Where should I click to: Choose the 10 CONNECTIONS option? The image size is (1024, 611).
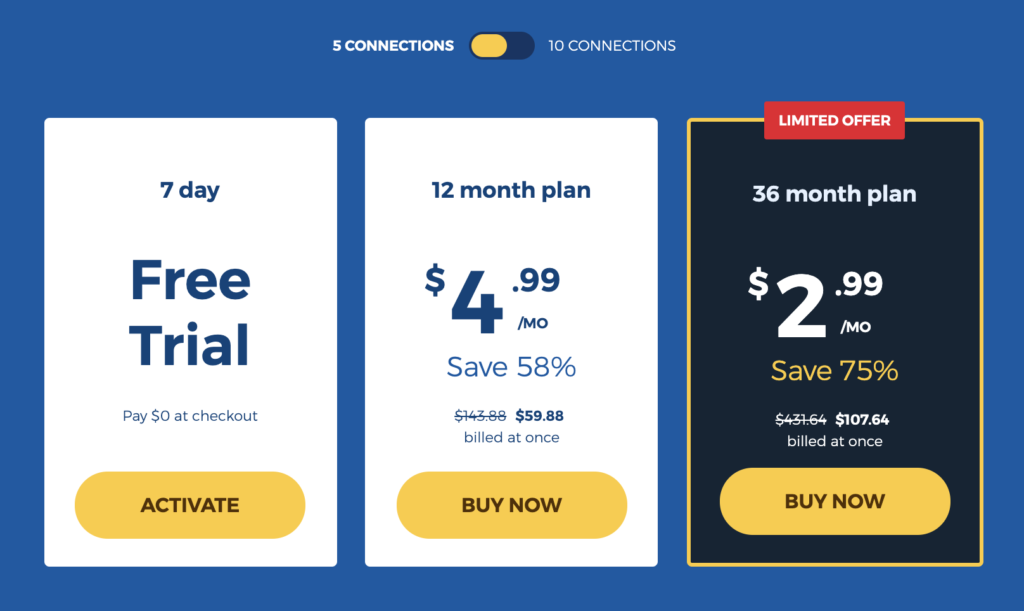coord(612,46)
